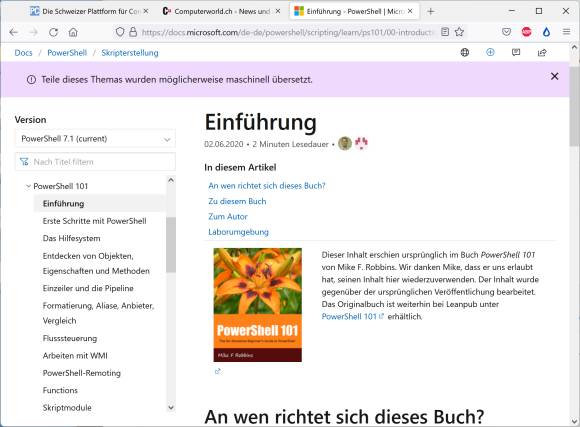Image resolution: width=580 pixels, height=427 pixels.
Task: Reload the page with the refresh icon
Action: point(54,32)
